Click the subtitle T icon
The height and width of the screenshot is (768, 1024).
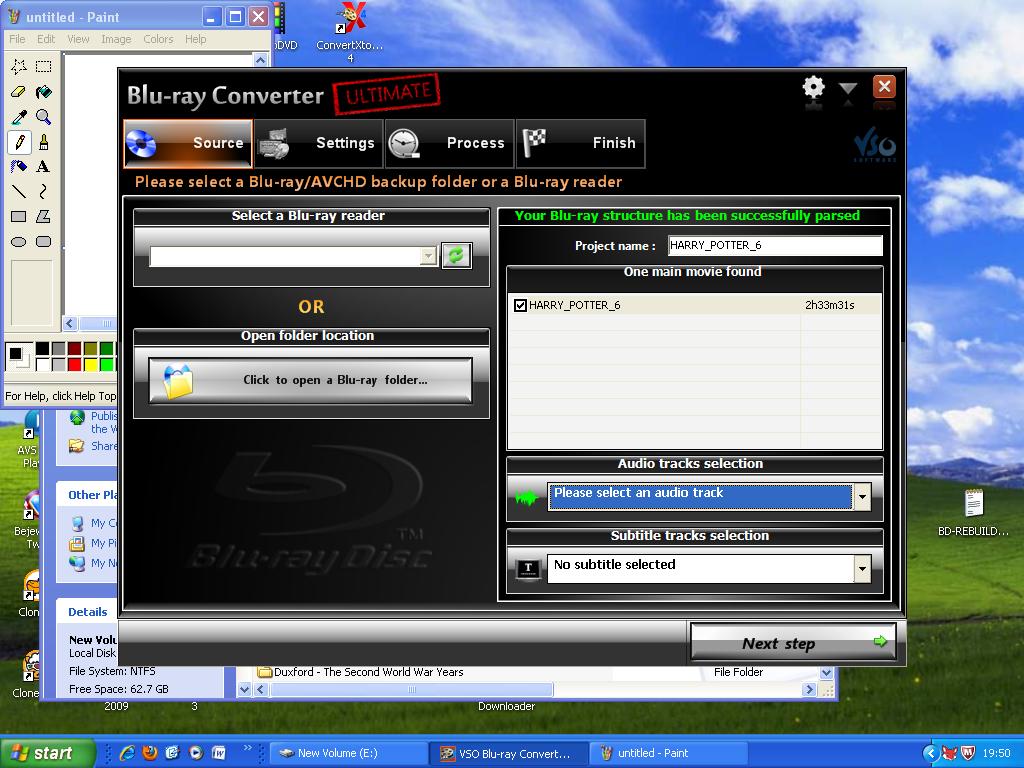coord(528,569)
